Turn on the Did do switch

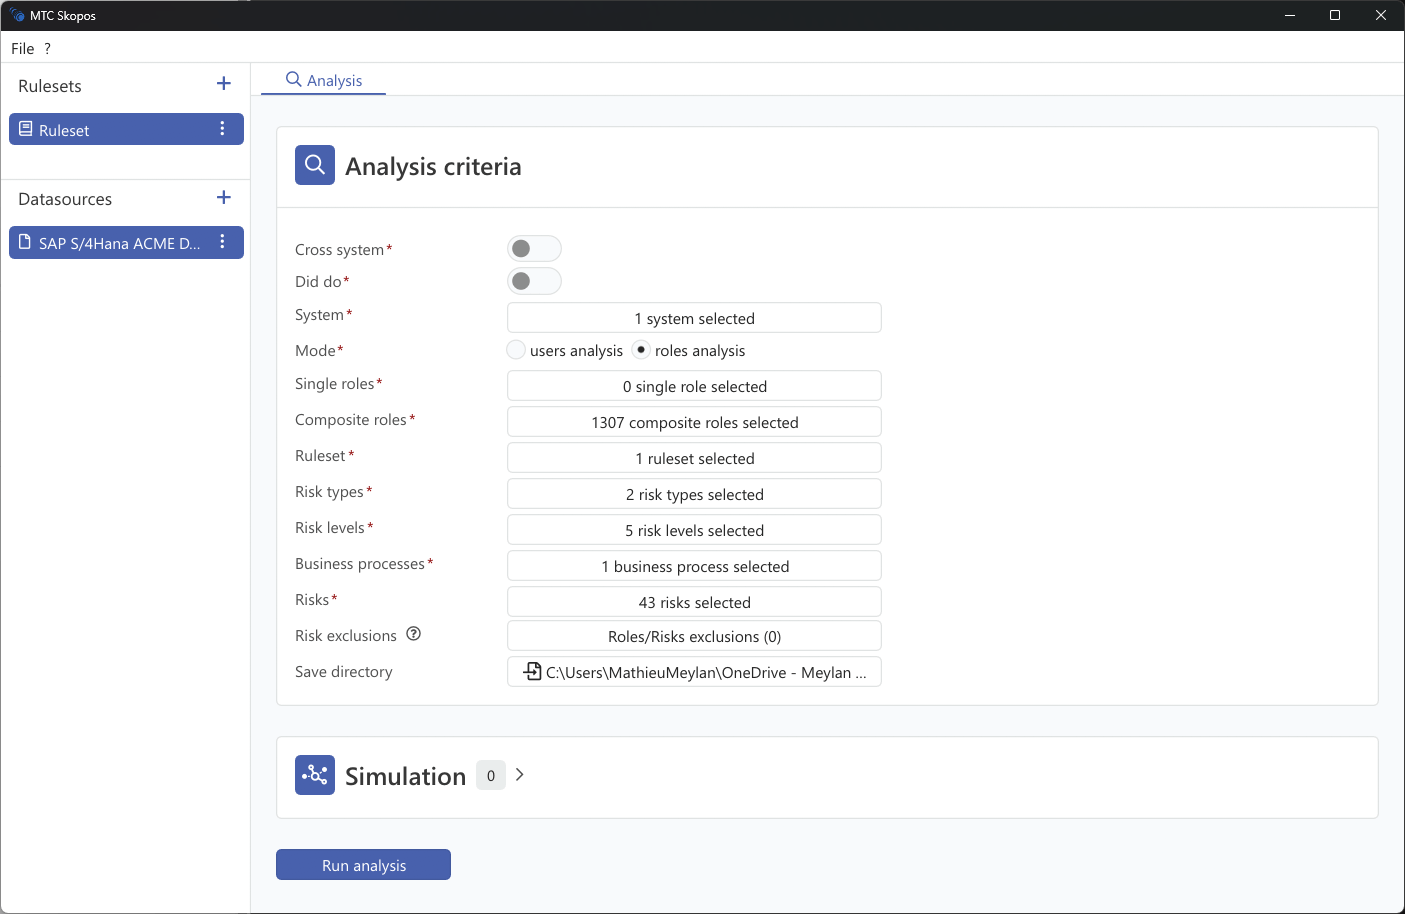(534, 281)
